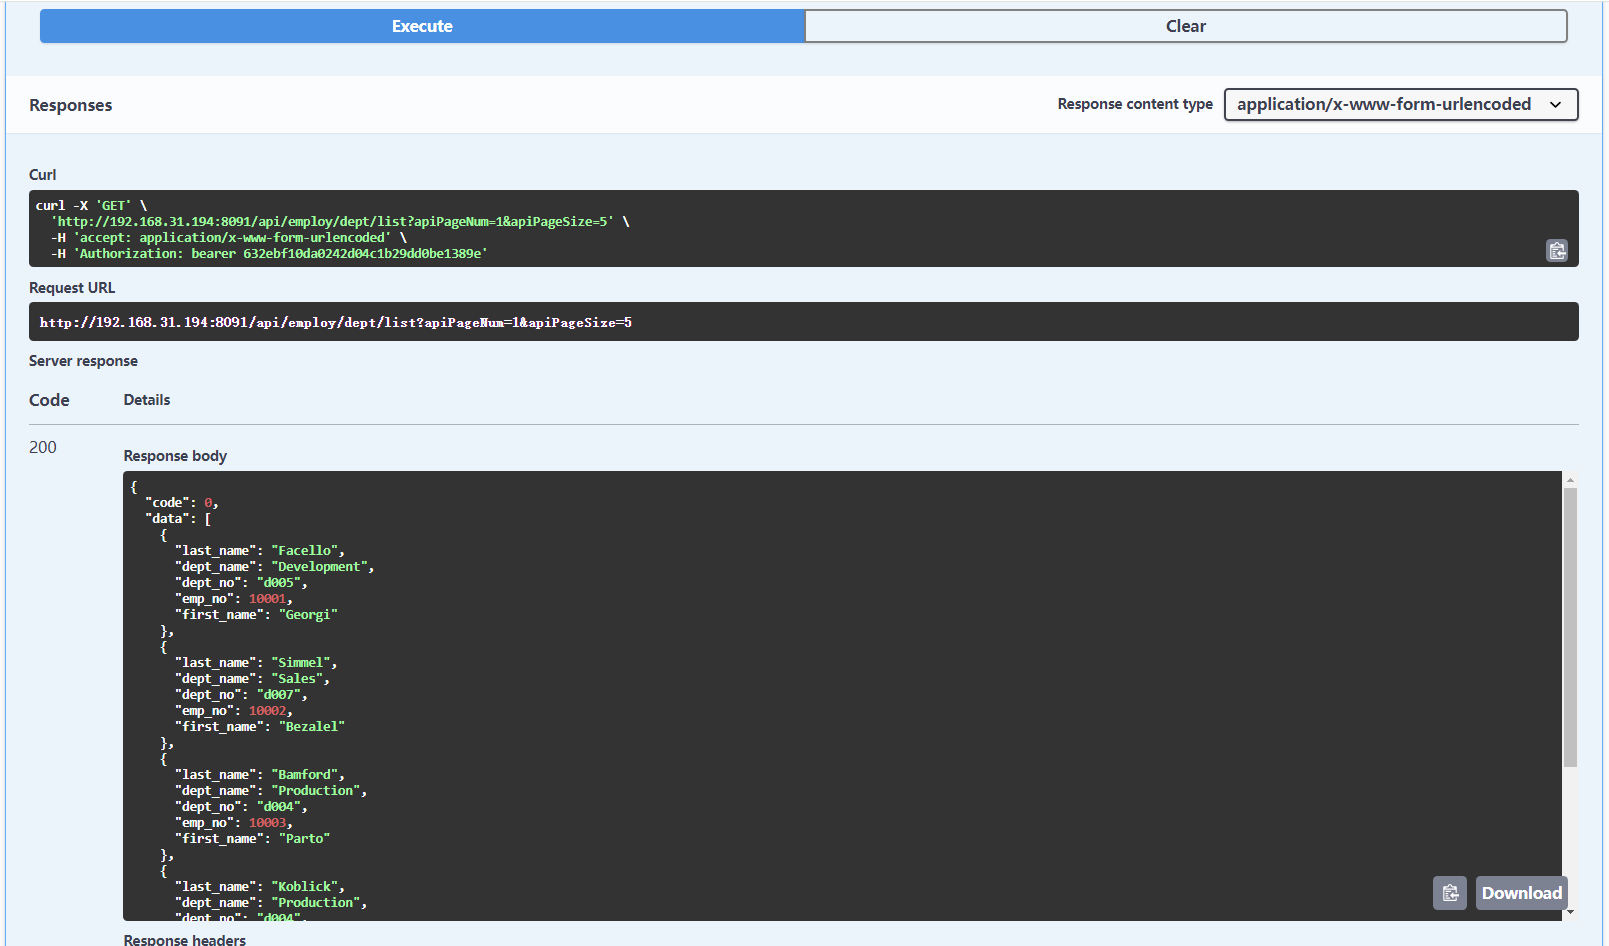The image size is (1609, 946).
Task: Click the "Sales" dept_name value
Action: coord(296,678)
